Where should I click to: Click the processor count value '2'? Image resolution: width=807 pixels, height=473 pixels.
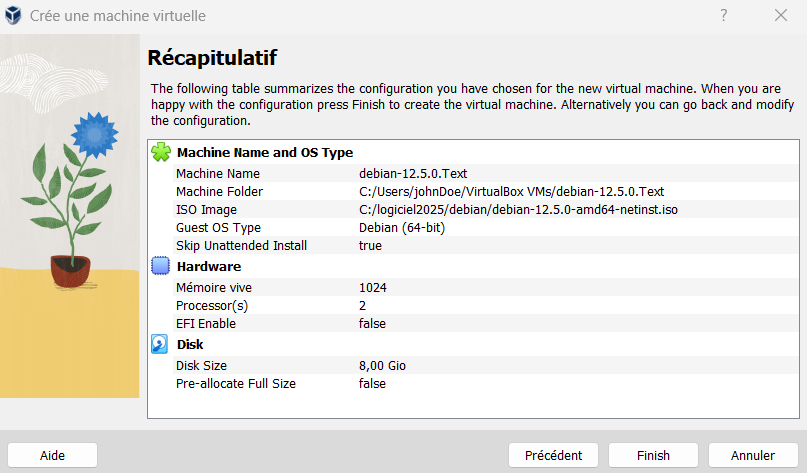click(362, 306)
